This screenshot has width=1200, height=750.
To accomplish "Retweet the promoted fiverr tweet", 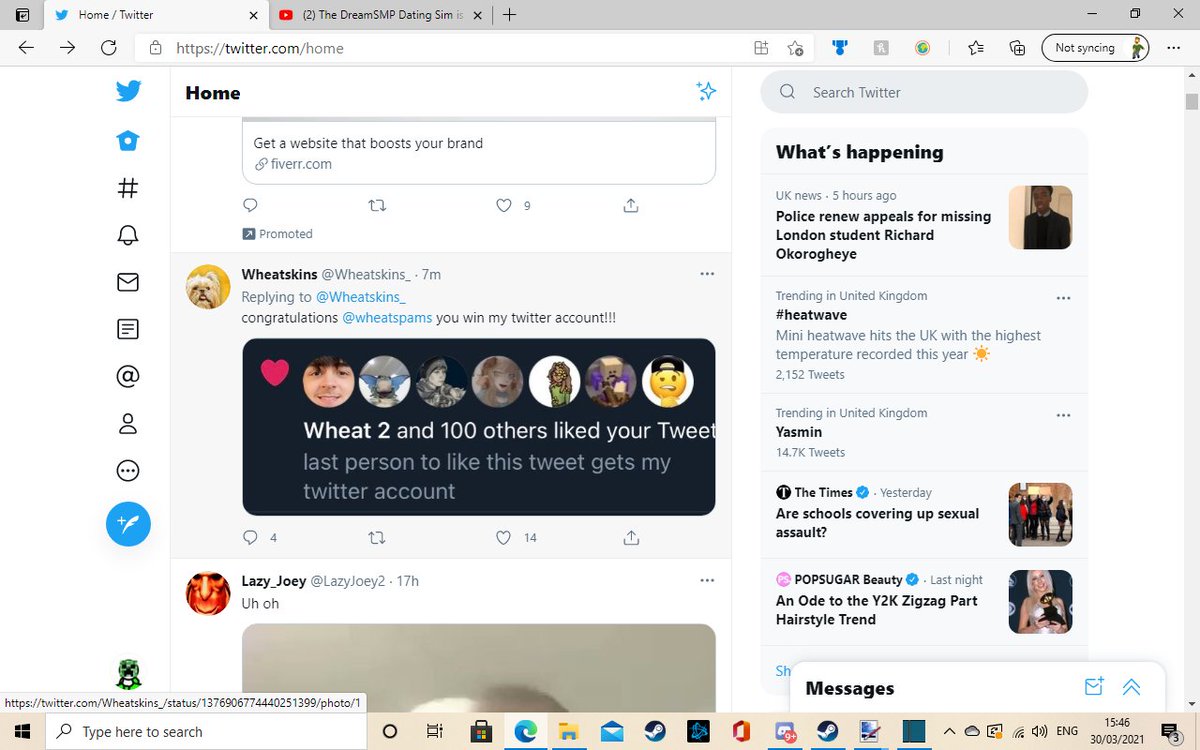I will click(x=377, y=205).
